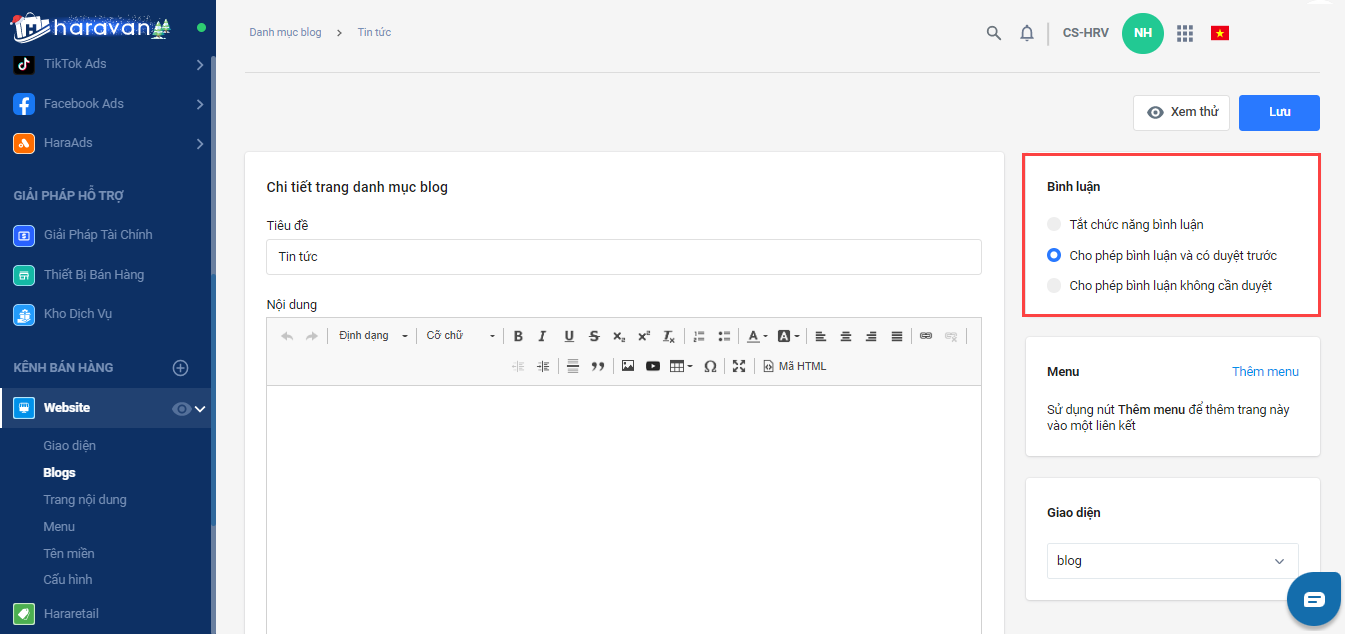Insert a video into the content
This screenshot has width=1345, height=634.
point(653,366)
